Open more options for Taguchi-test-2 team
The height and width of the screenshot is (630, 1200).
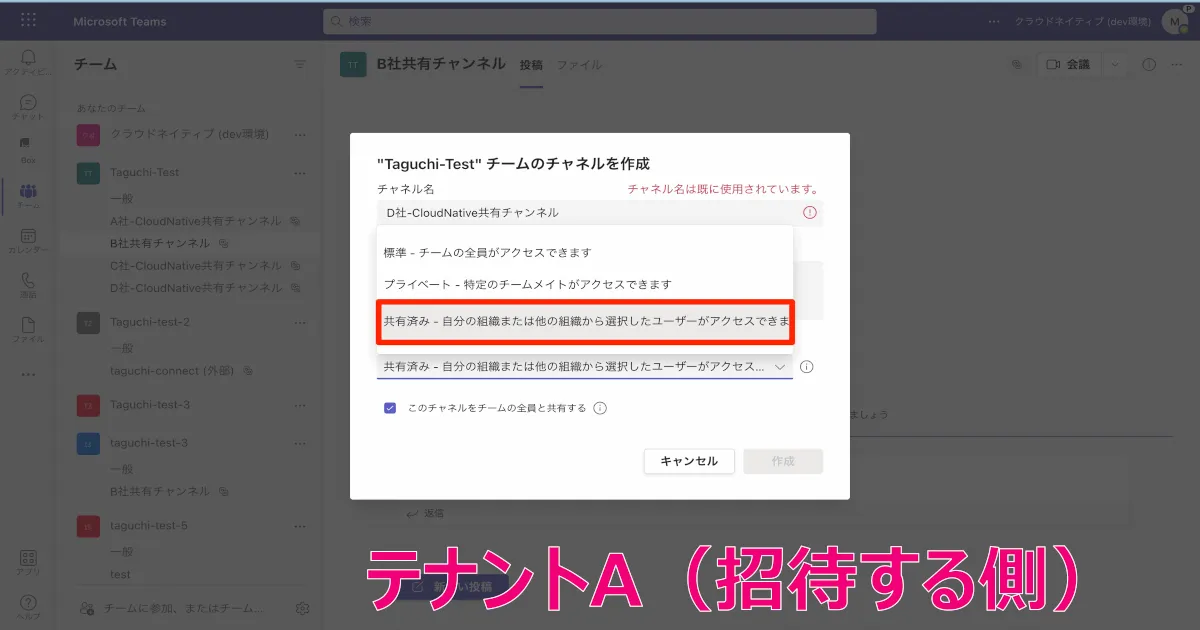tap(300, 322)
